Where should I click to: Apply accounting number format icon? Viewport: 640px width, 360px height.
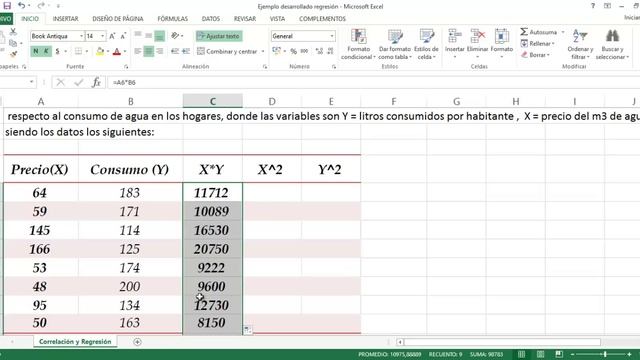click(x=276, y=51)
